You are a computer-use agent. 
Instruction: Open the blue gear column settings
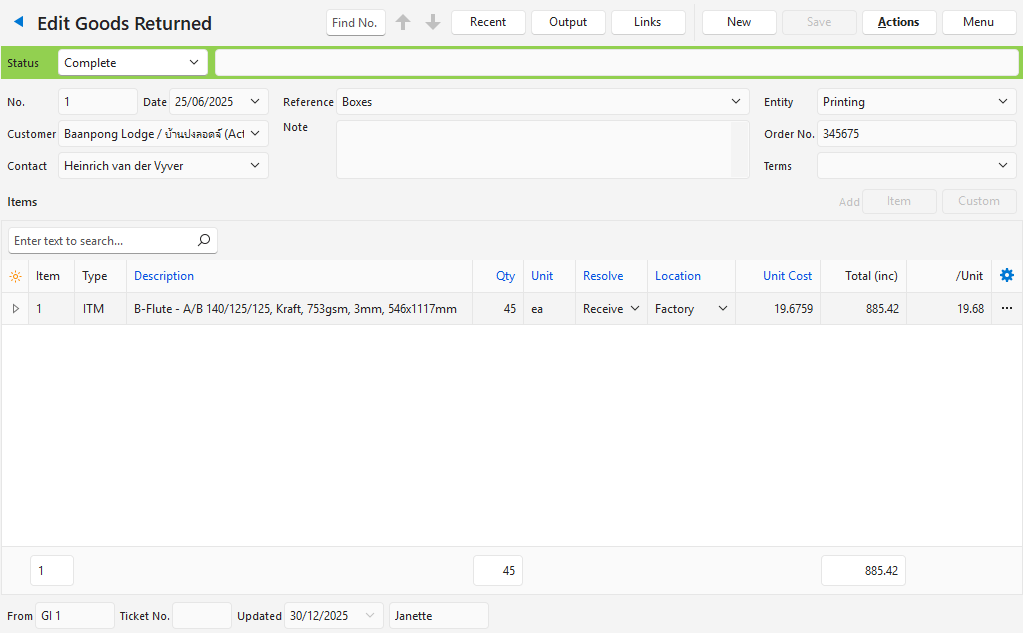click(x=1007, y=276)
